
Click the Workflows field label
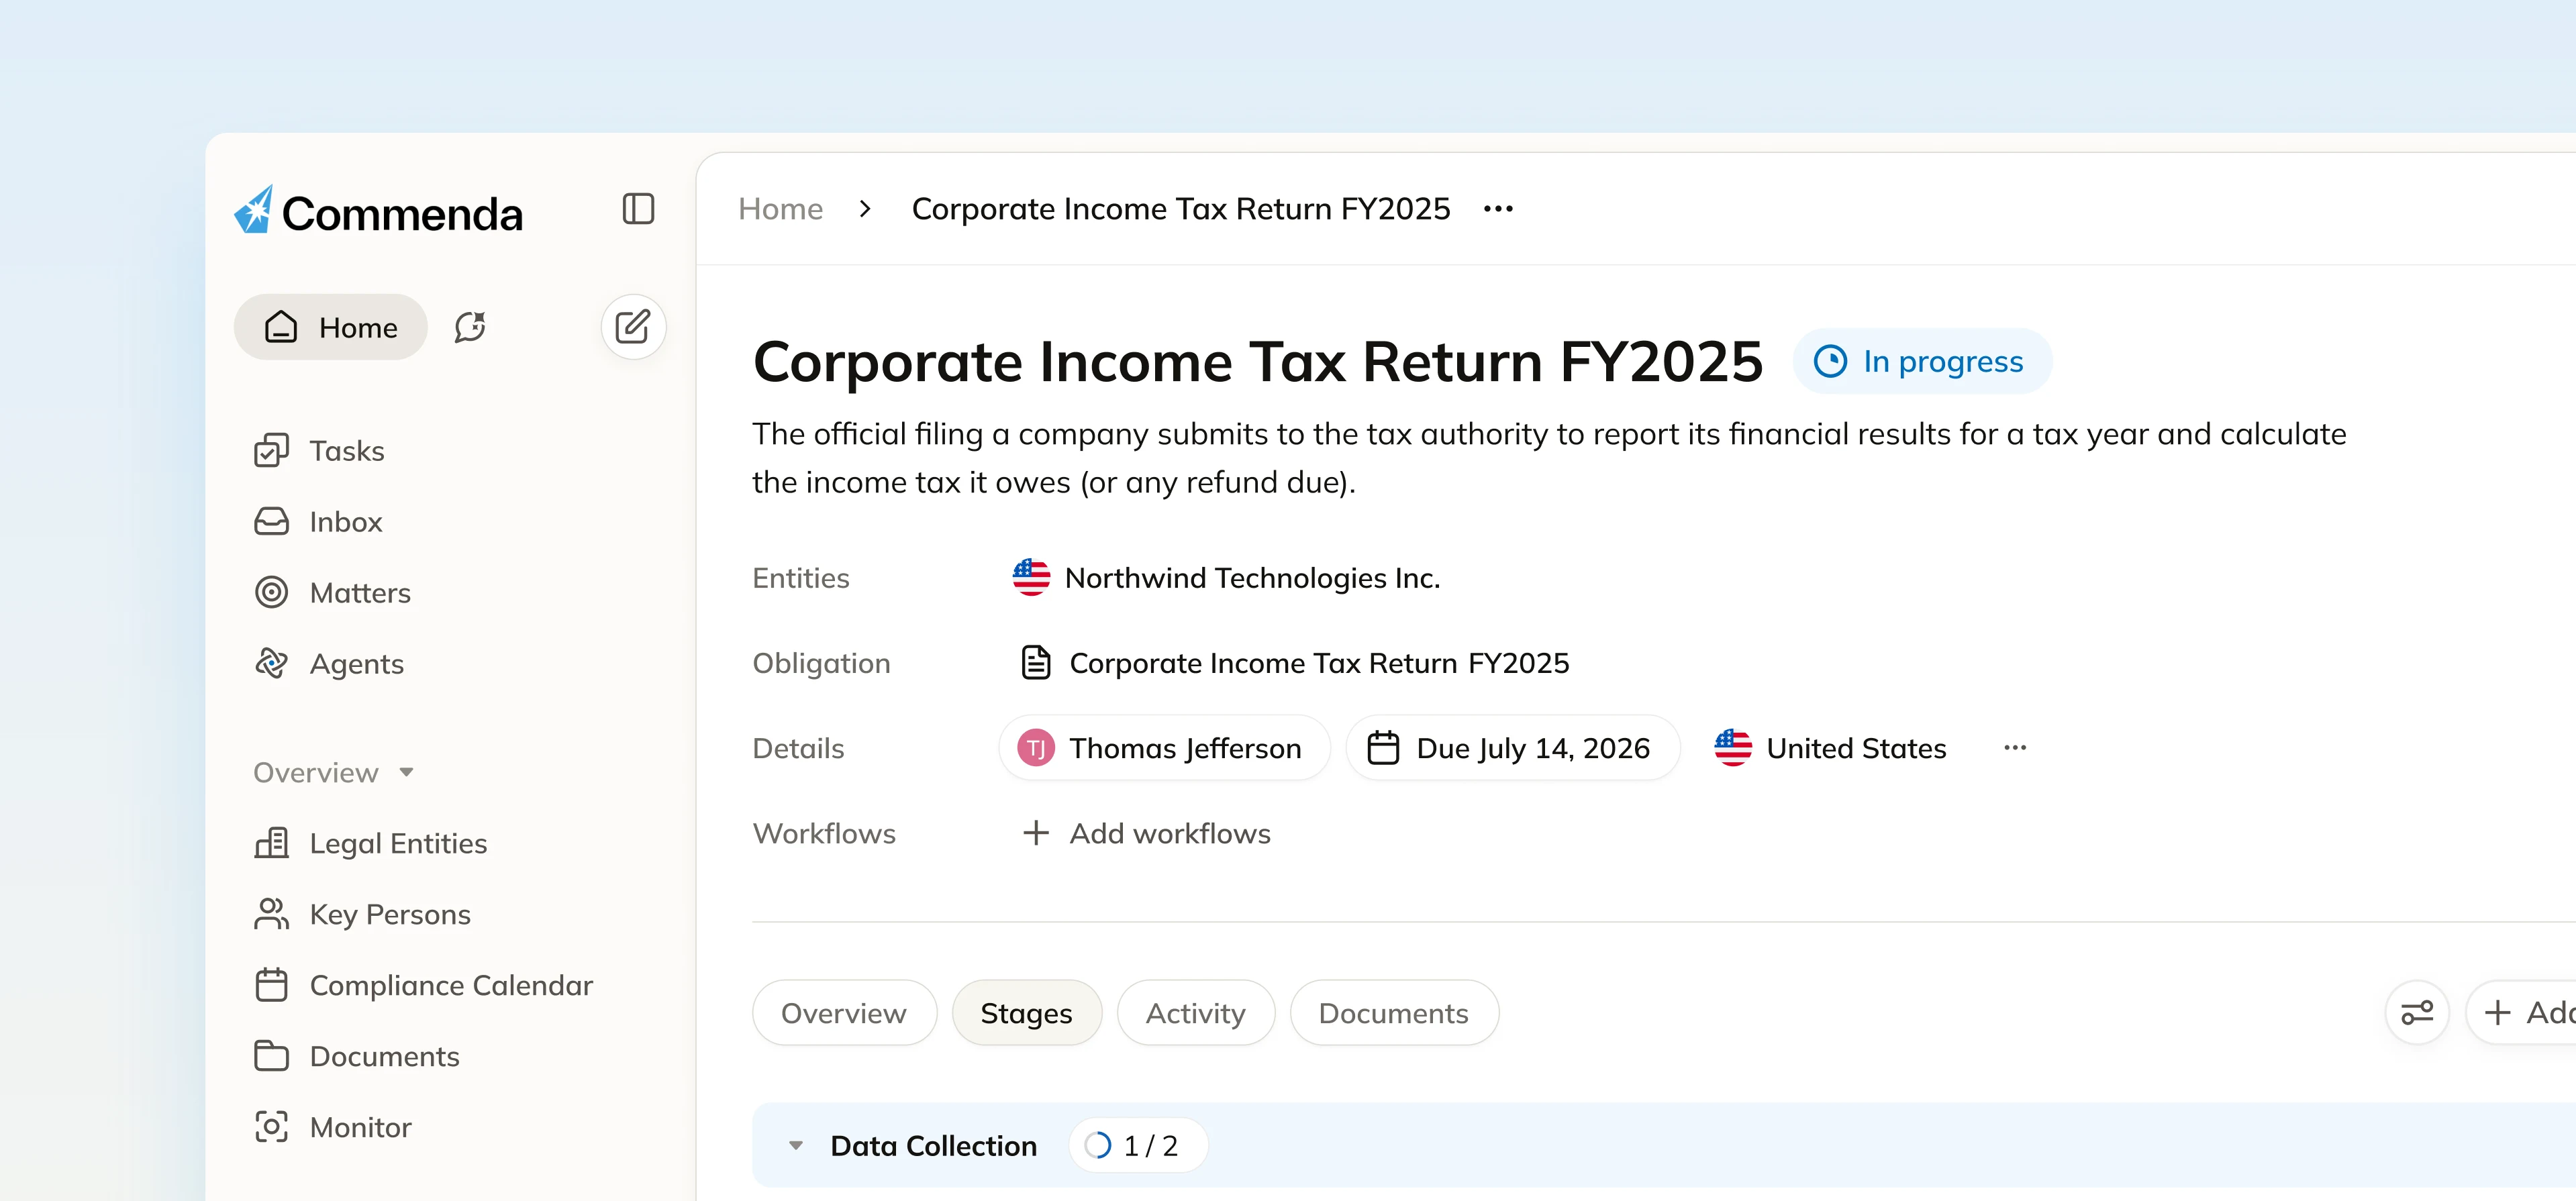tap(824, 834)
